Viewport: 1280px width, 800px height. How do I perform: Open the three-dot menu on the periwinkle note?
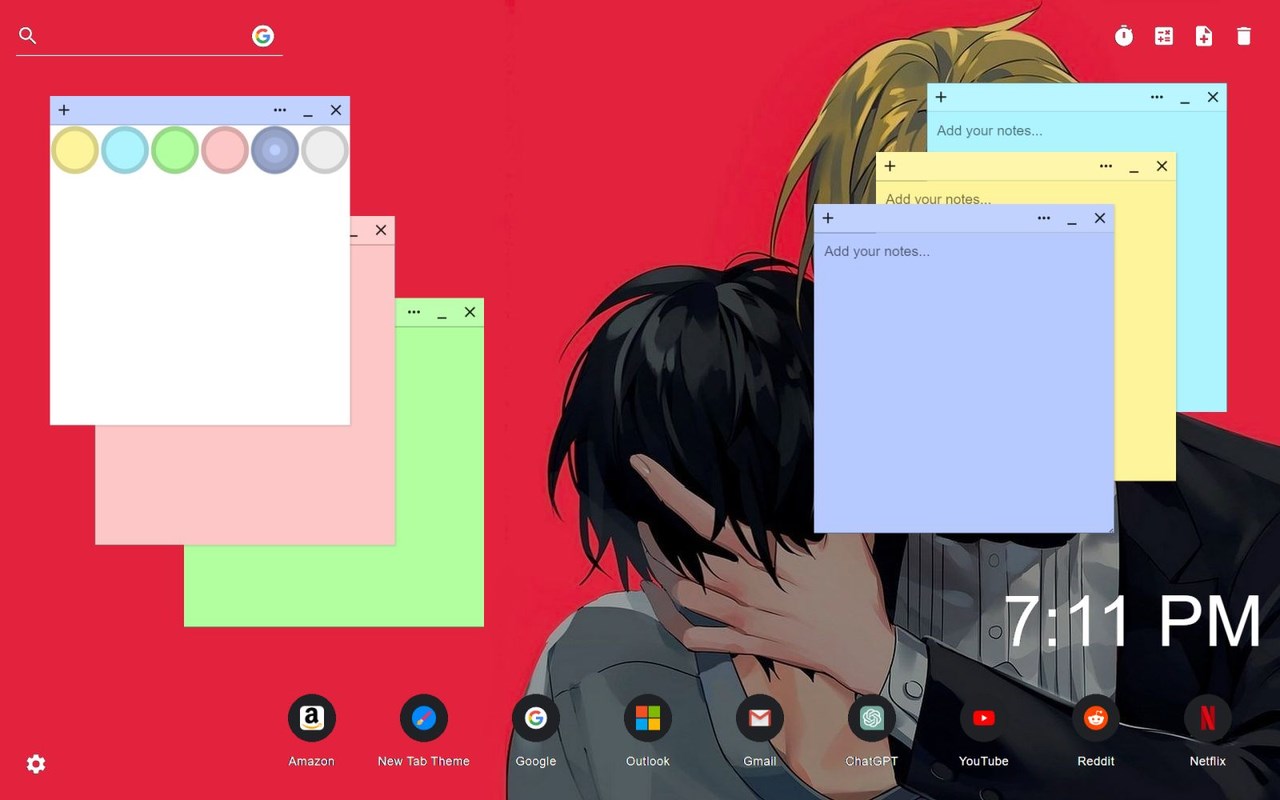[1044, 218]
